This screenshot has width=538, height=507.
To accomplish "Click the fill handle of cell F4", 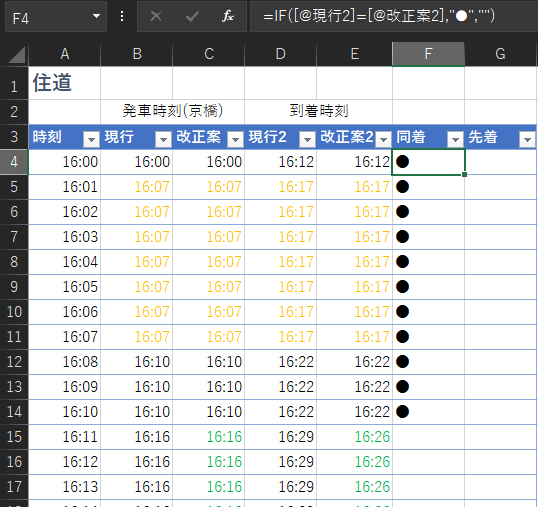I will [x=464, y=175].
